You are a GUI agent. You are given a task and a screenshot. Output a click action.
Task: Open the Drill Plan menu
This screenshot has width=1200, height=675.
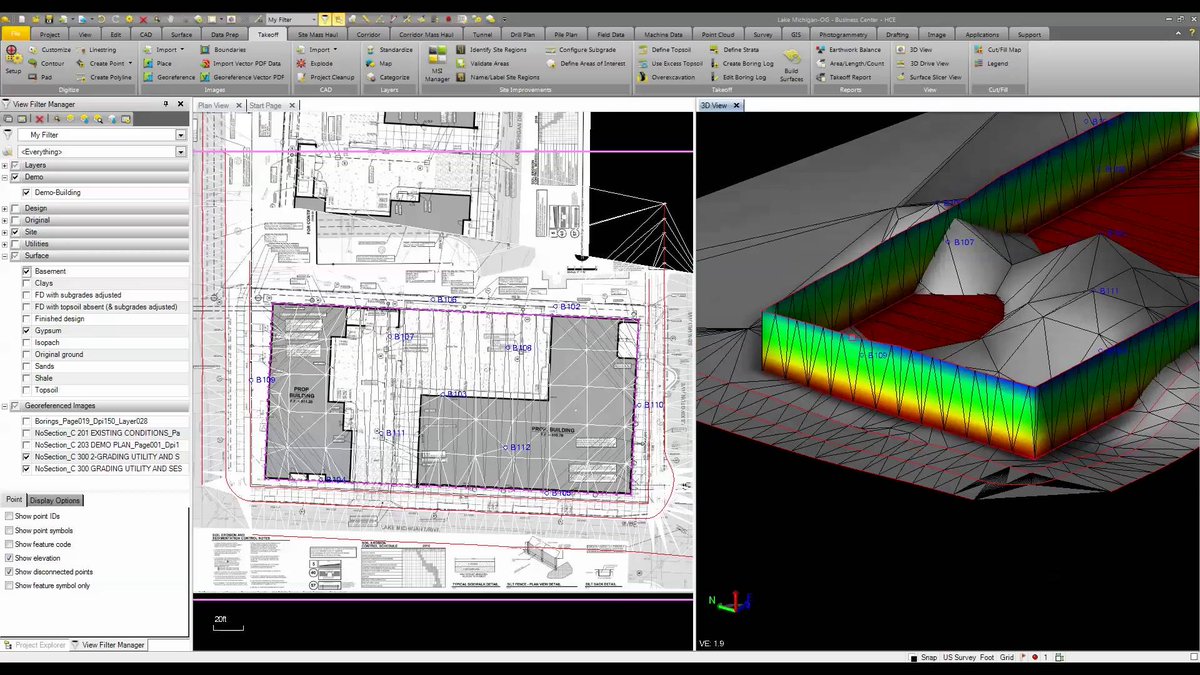click(x=523, y=33)
